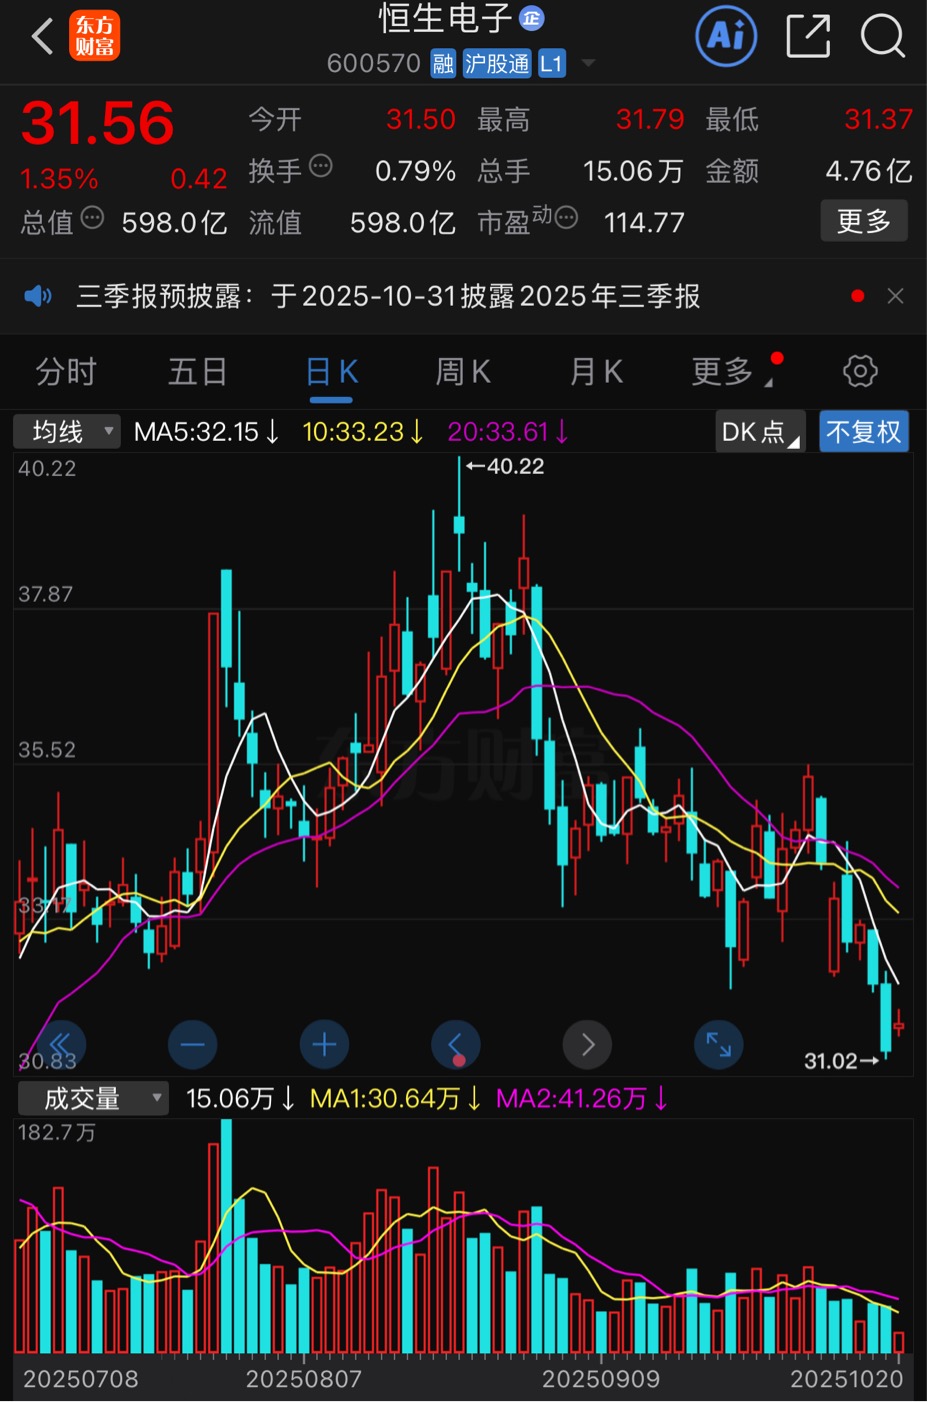Image resolution: width=927 pixels, height=1402 pixels.
Task: Tap the enterprise badge beside 恒生电子
Action: (x=532, y=17)
